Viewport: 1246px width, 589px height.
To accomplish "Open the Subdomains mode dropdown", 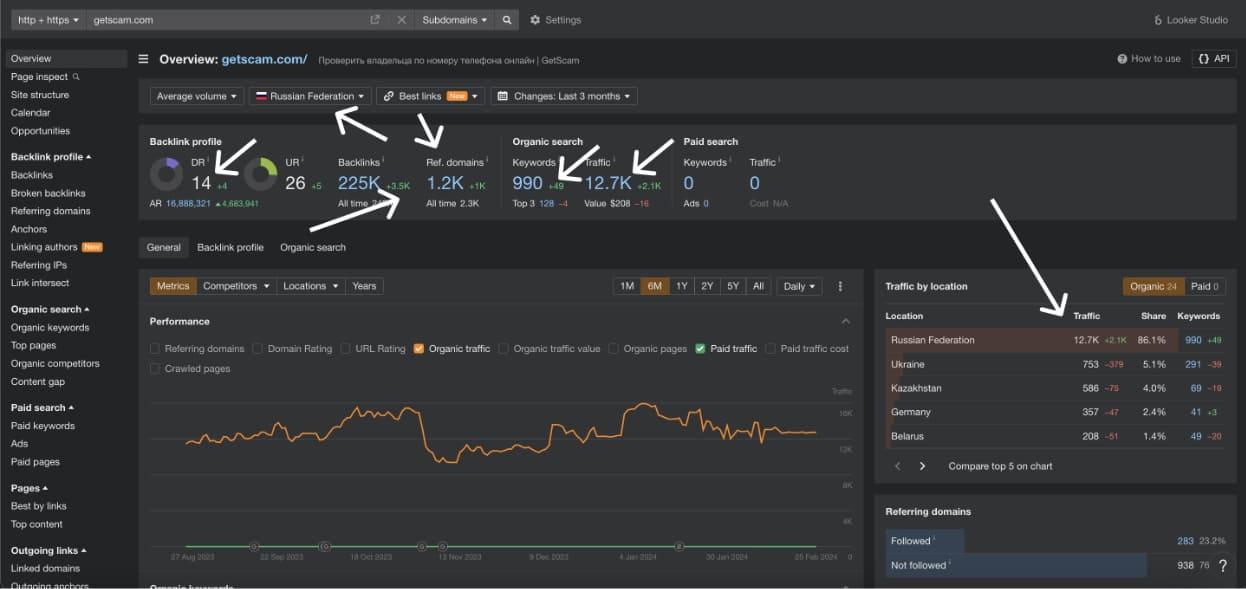I will click(456, 20).
